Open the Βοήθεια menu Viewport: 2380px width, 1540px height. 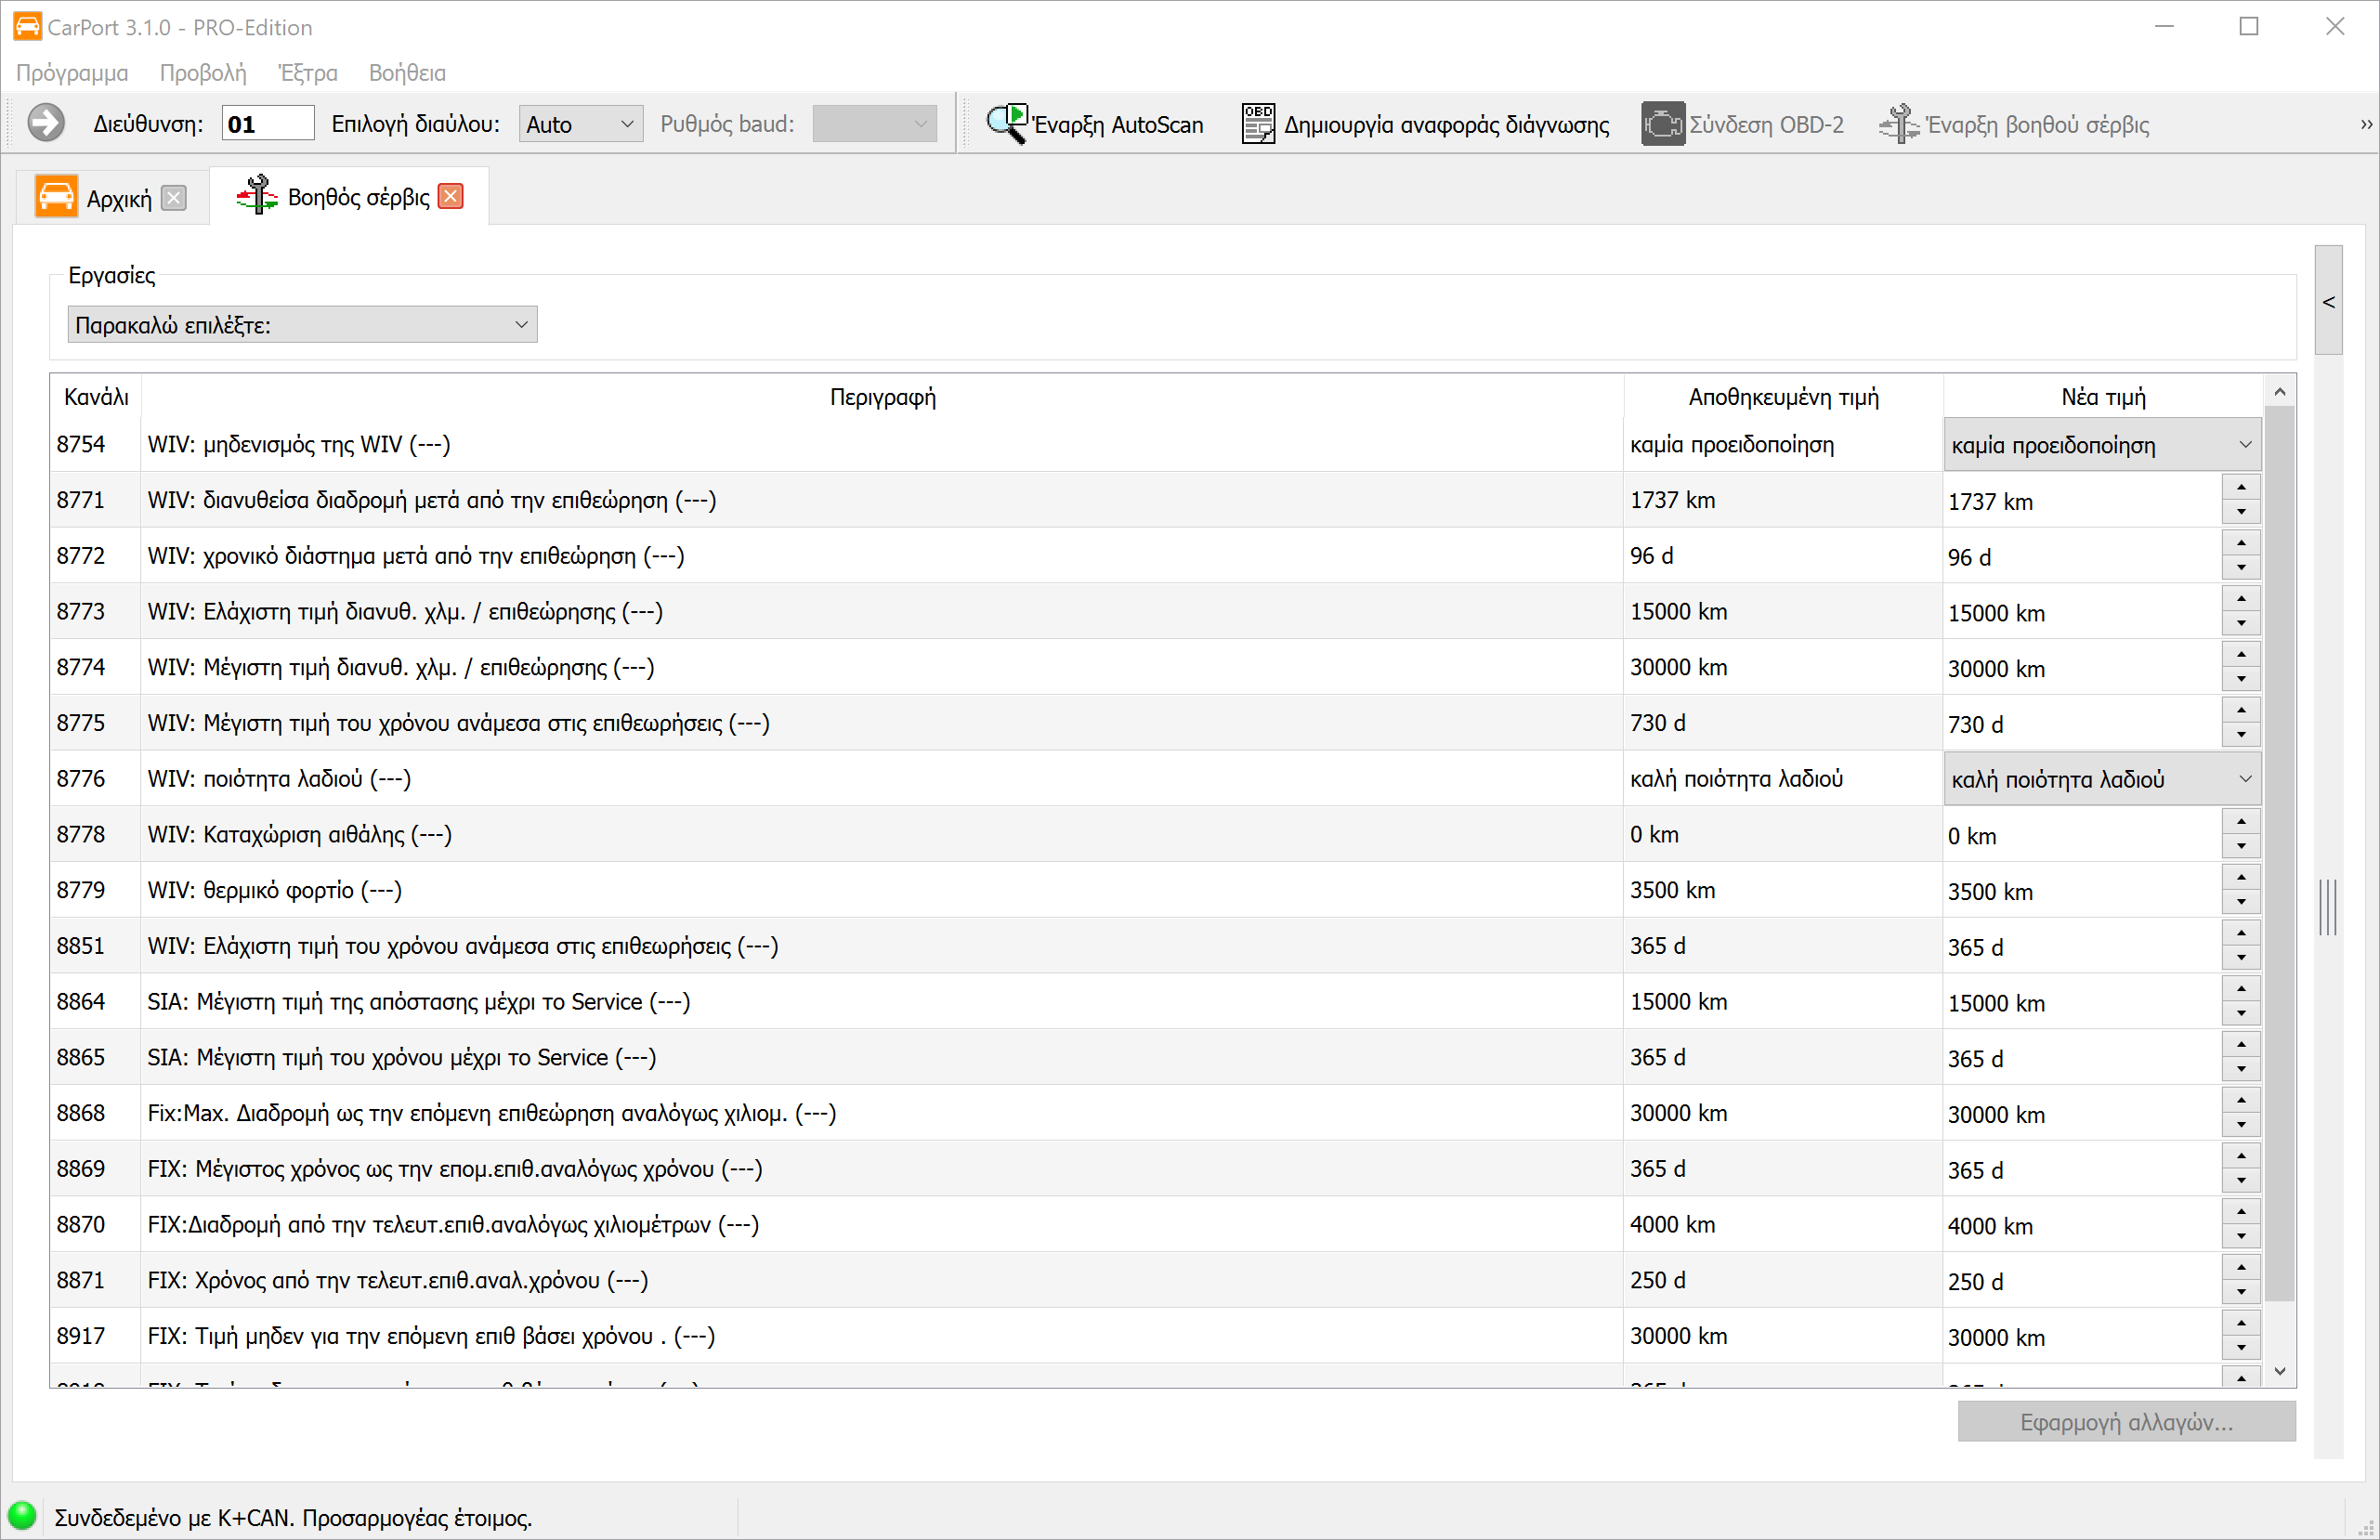click(407, 73)
